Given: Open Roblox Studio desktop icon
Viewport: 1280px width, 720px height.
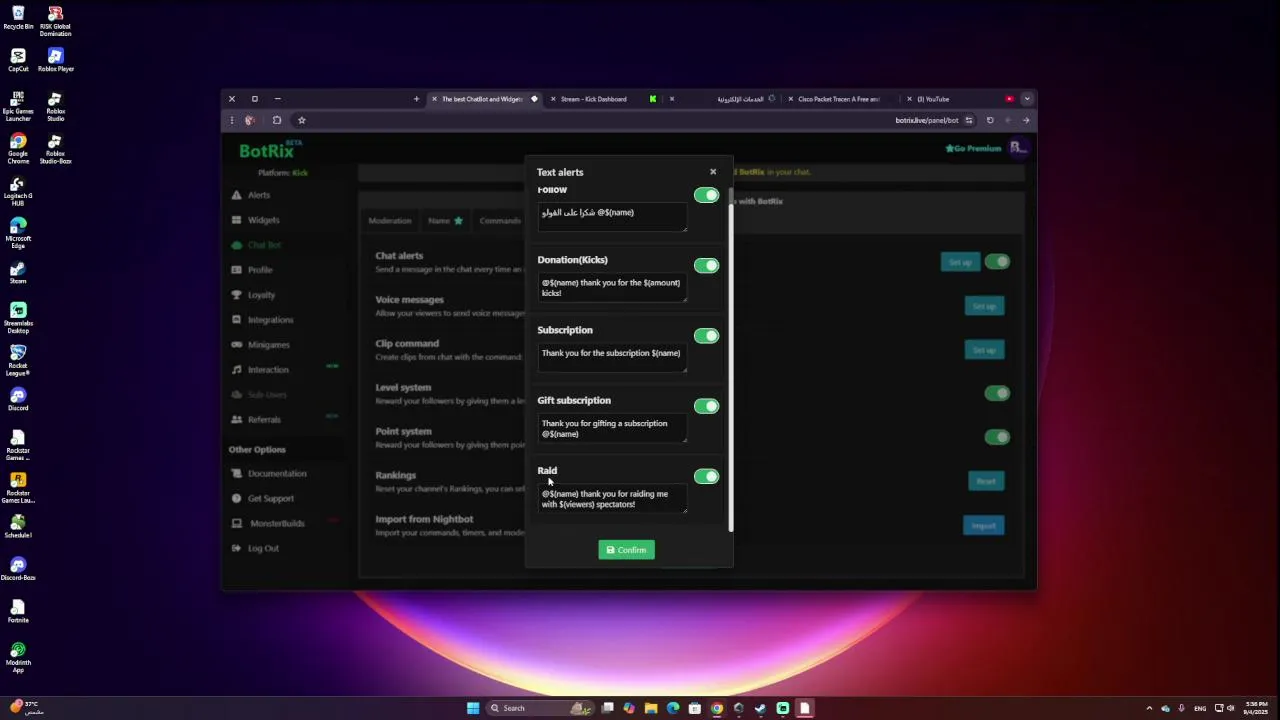Looking at the screenshot, I should pyautogui.click(x=55, y=107).
